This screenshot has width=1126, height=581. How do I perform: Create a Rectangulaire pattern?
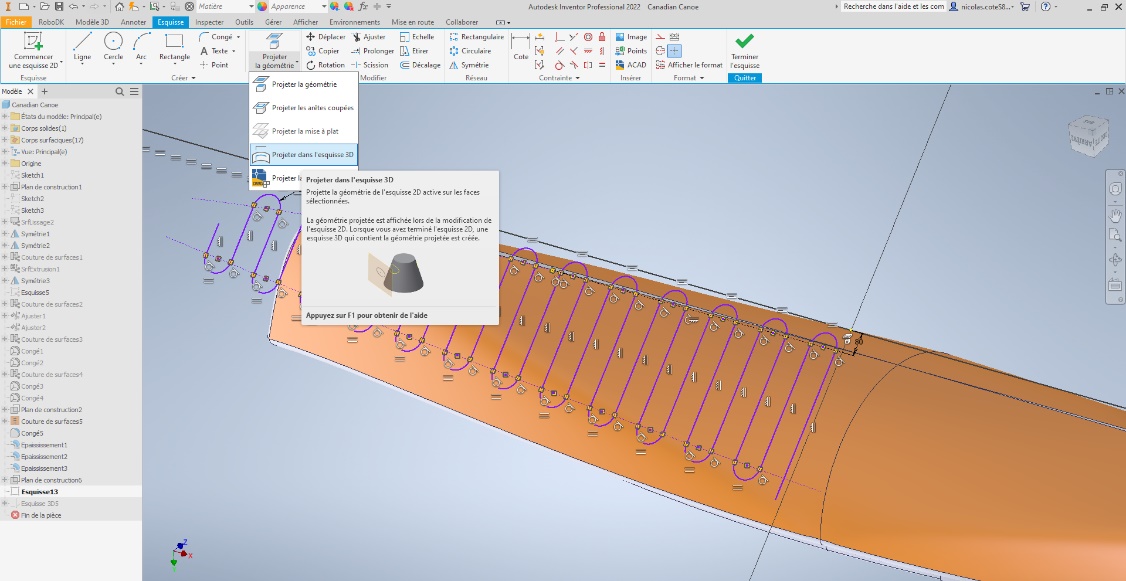(x=477, y=37)
